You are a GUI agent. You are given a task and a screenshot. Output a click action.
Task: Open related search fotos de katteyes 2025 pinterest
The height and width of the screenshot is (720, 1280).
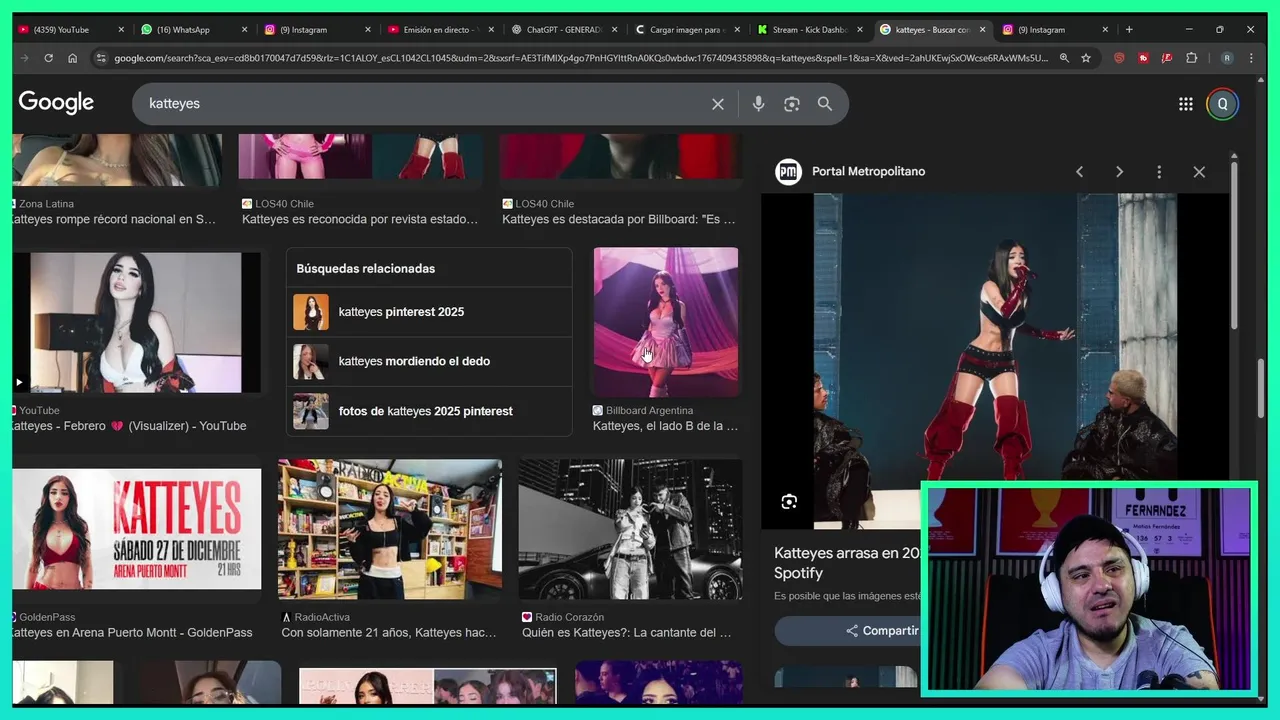coord(429,411)
